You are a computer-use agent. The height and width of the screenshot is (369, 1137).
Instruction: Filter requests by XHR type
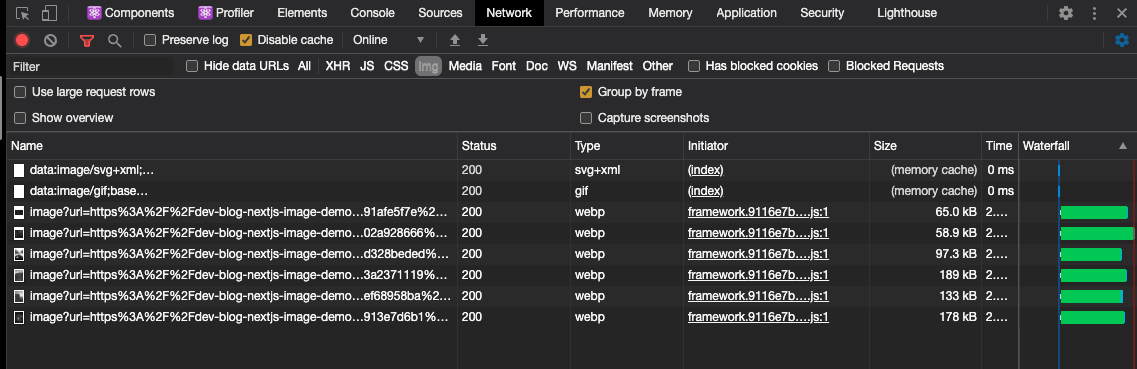pos(338,66)
